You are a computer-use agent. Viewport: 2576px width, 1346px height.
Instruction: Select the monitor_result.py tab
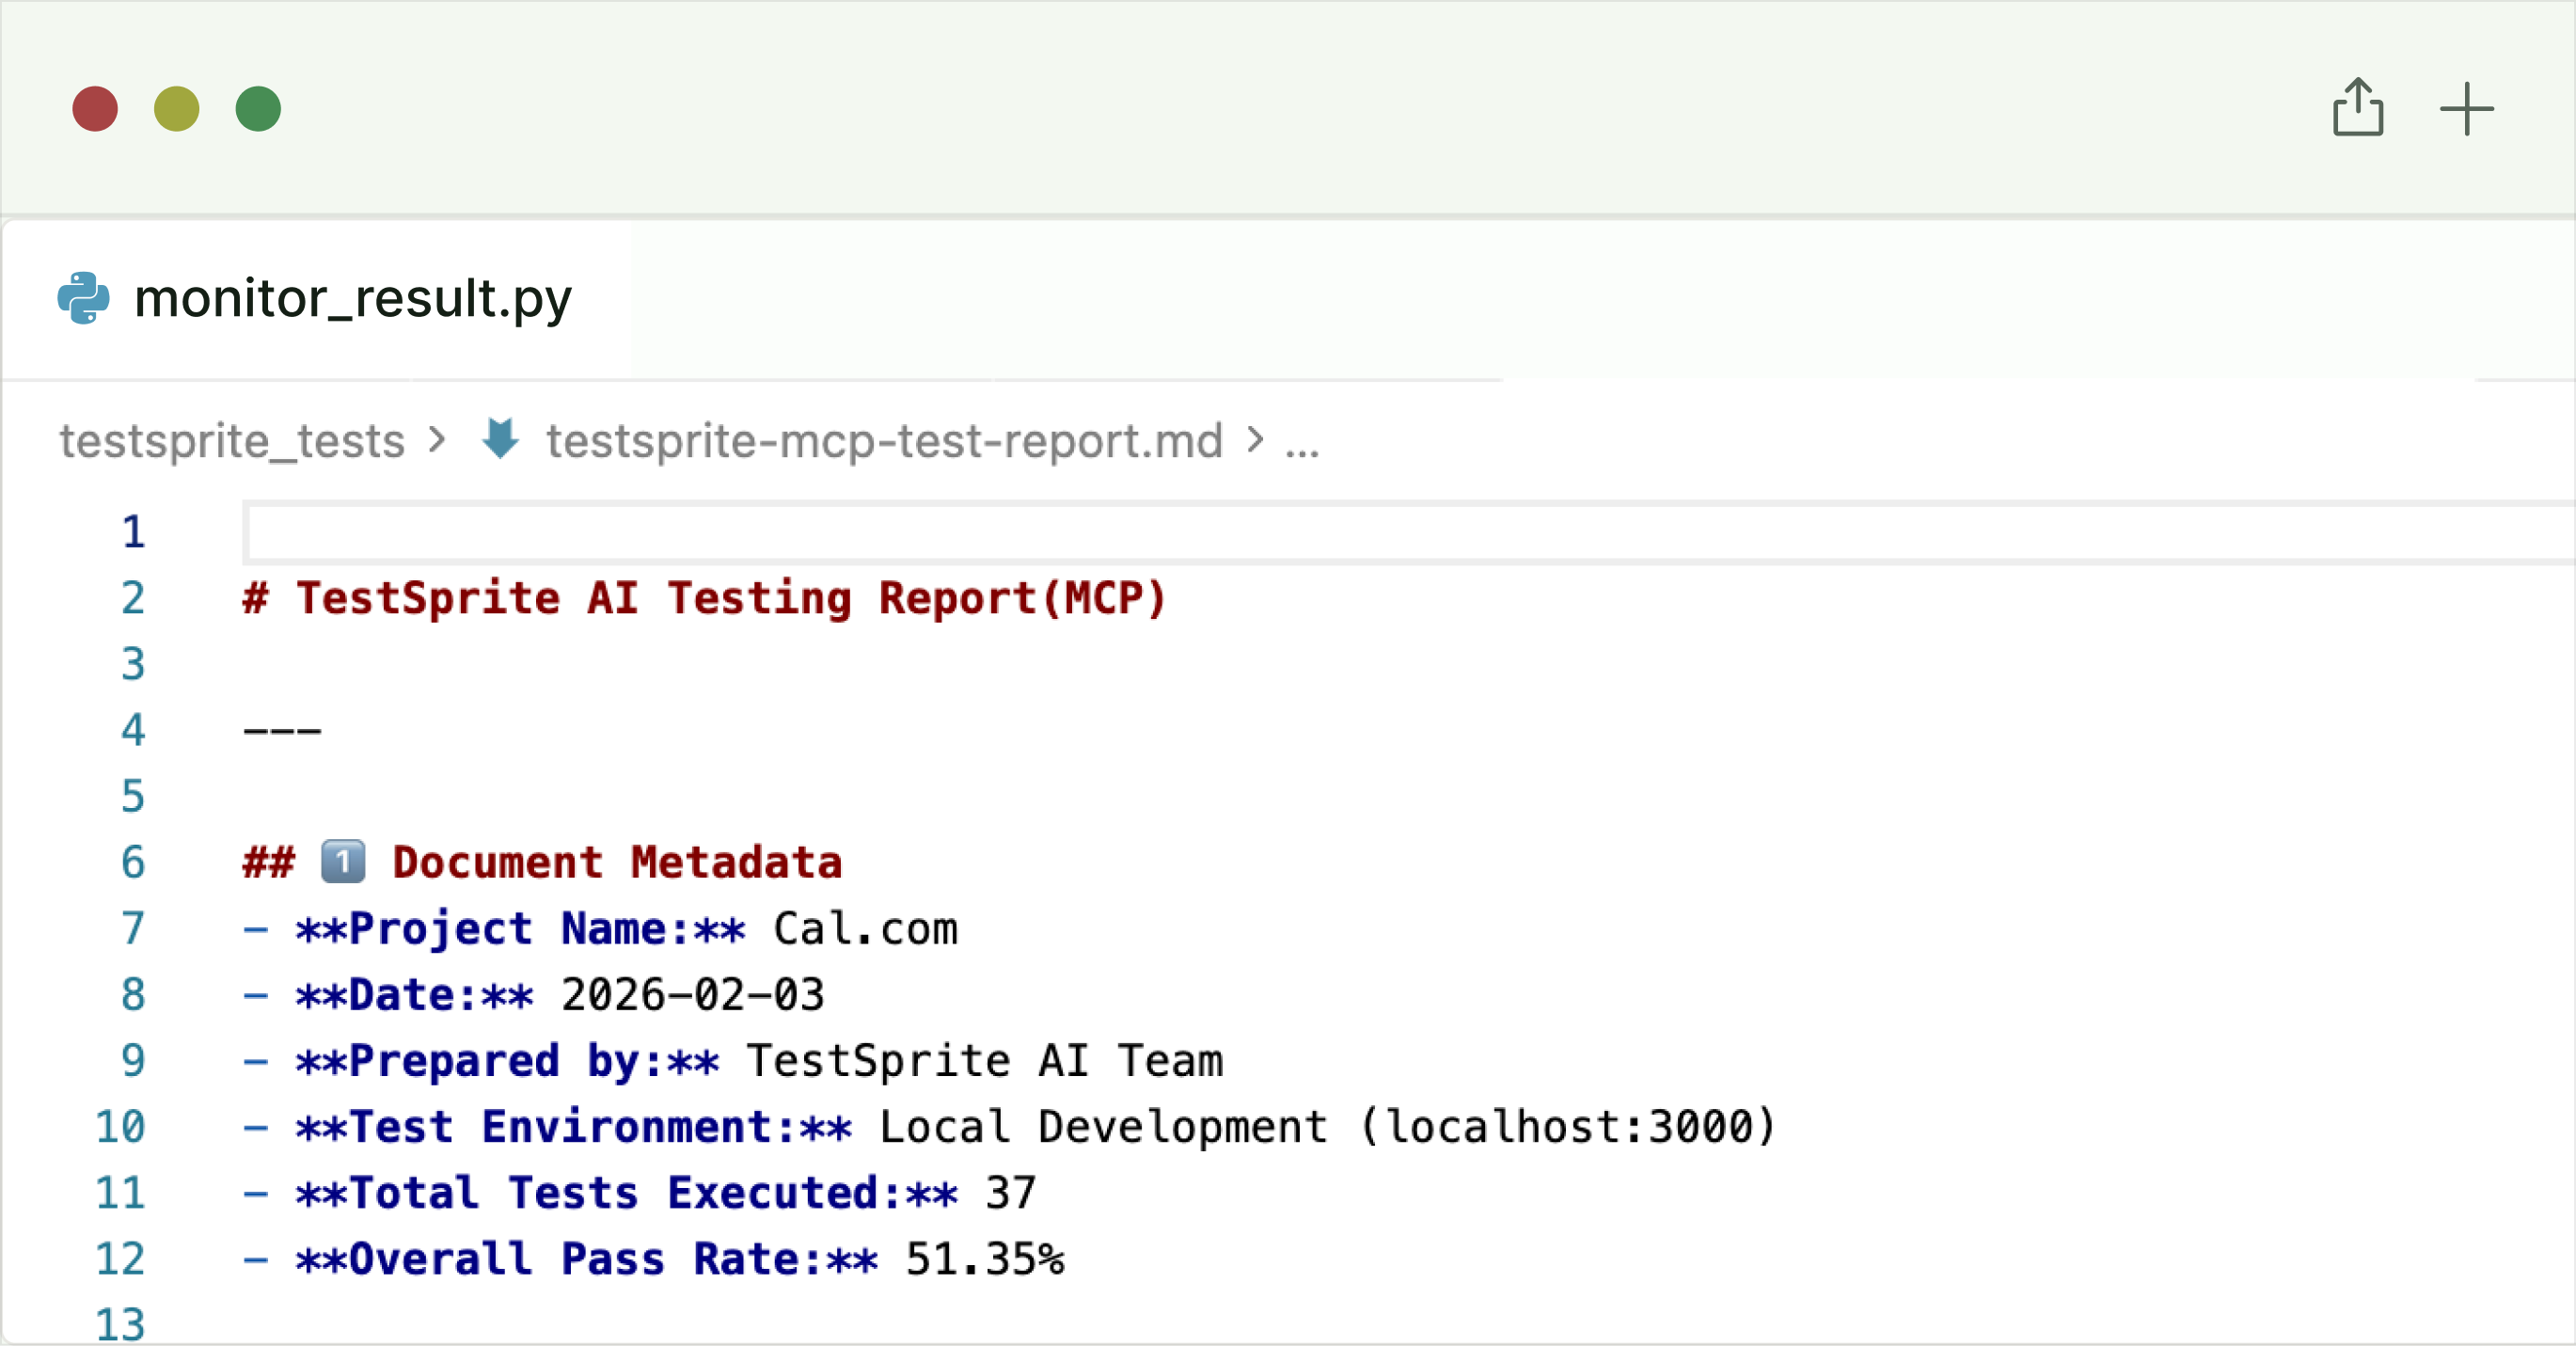(x=316, y=298)
